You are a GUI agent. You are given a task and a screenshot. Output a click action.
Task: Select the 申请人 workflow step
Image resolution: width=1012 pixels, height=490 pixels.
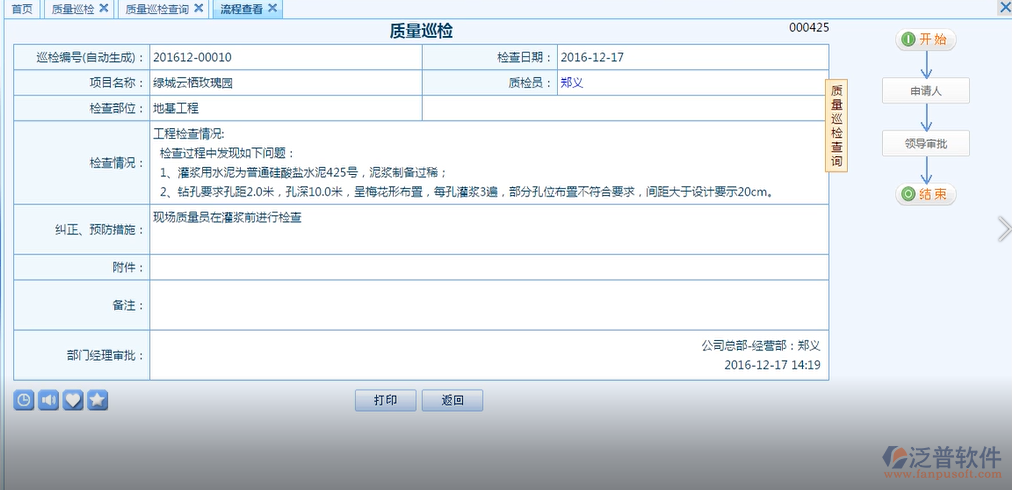[925, 91]
